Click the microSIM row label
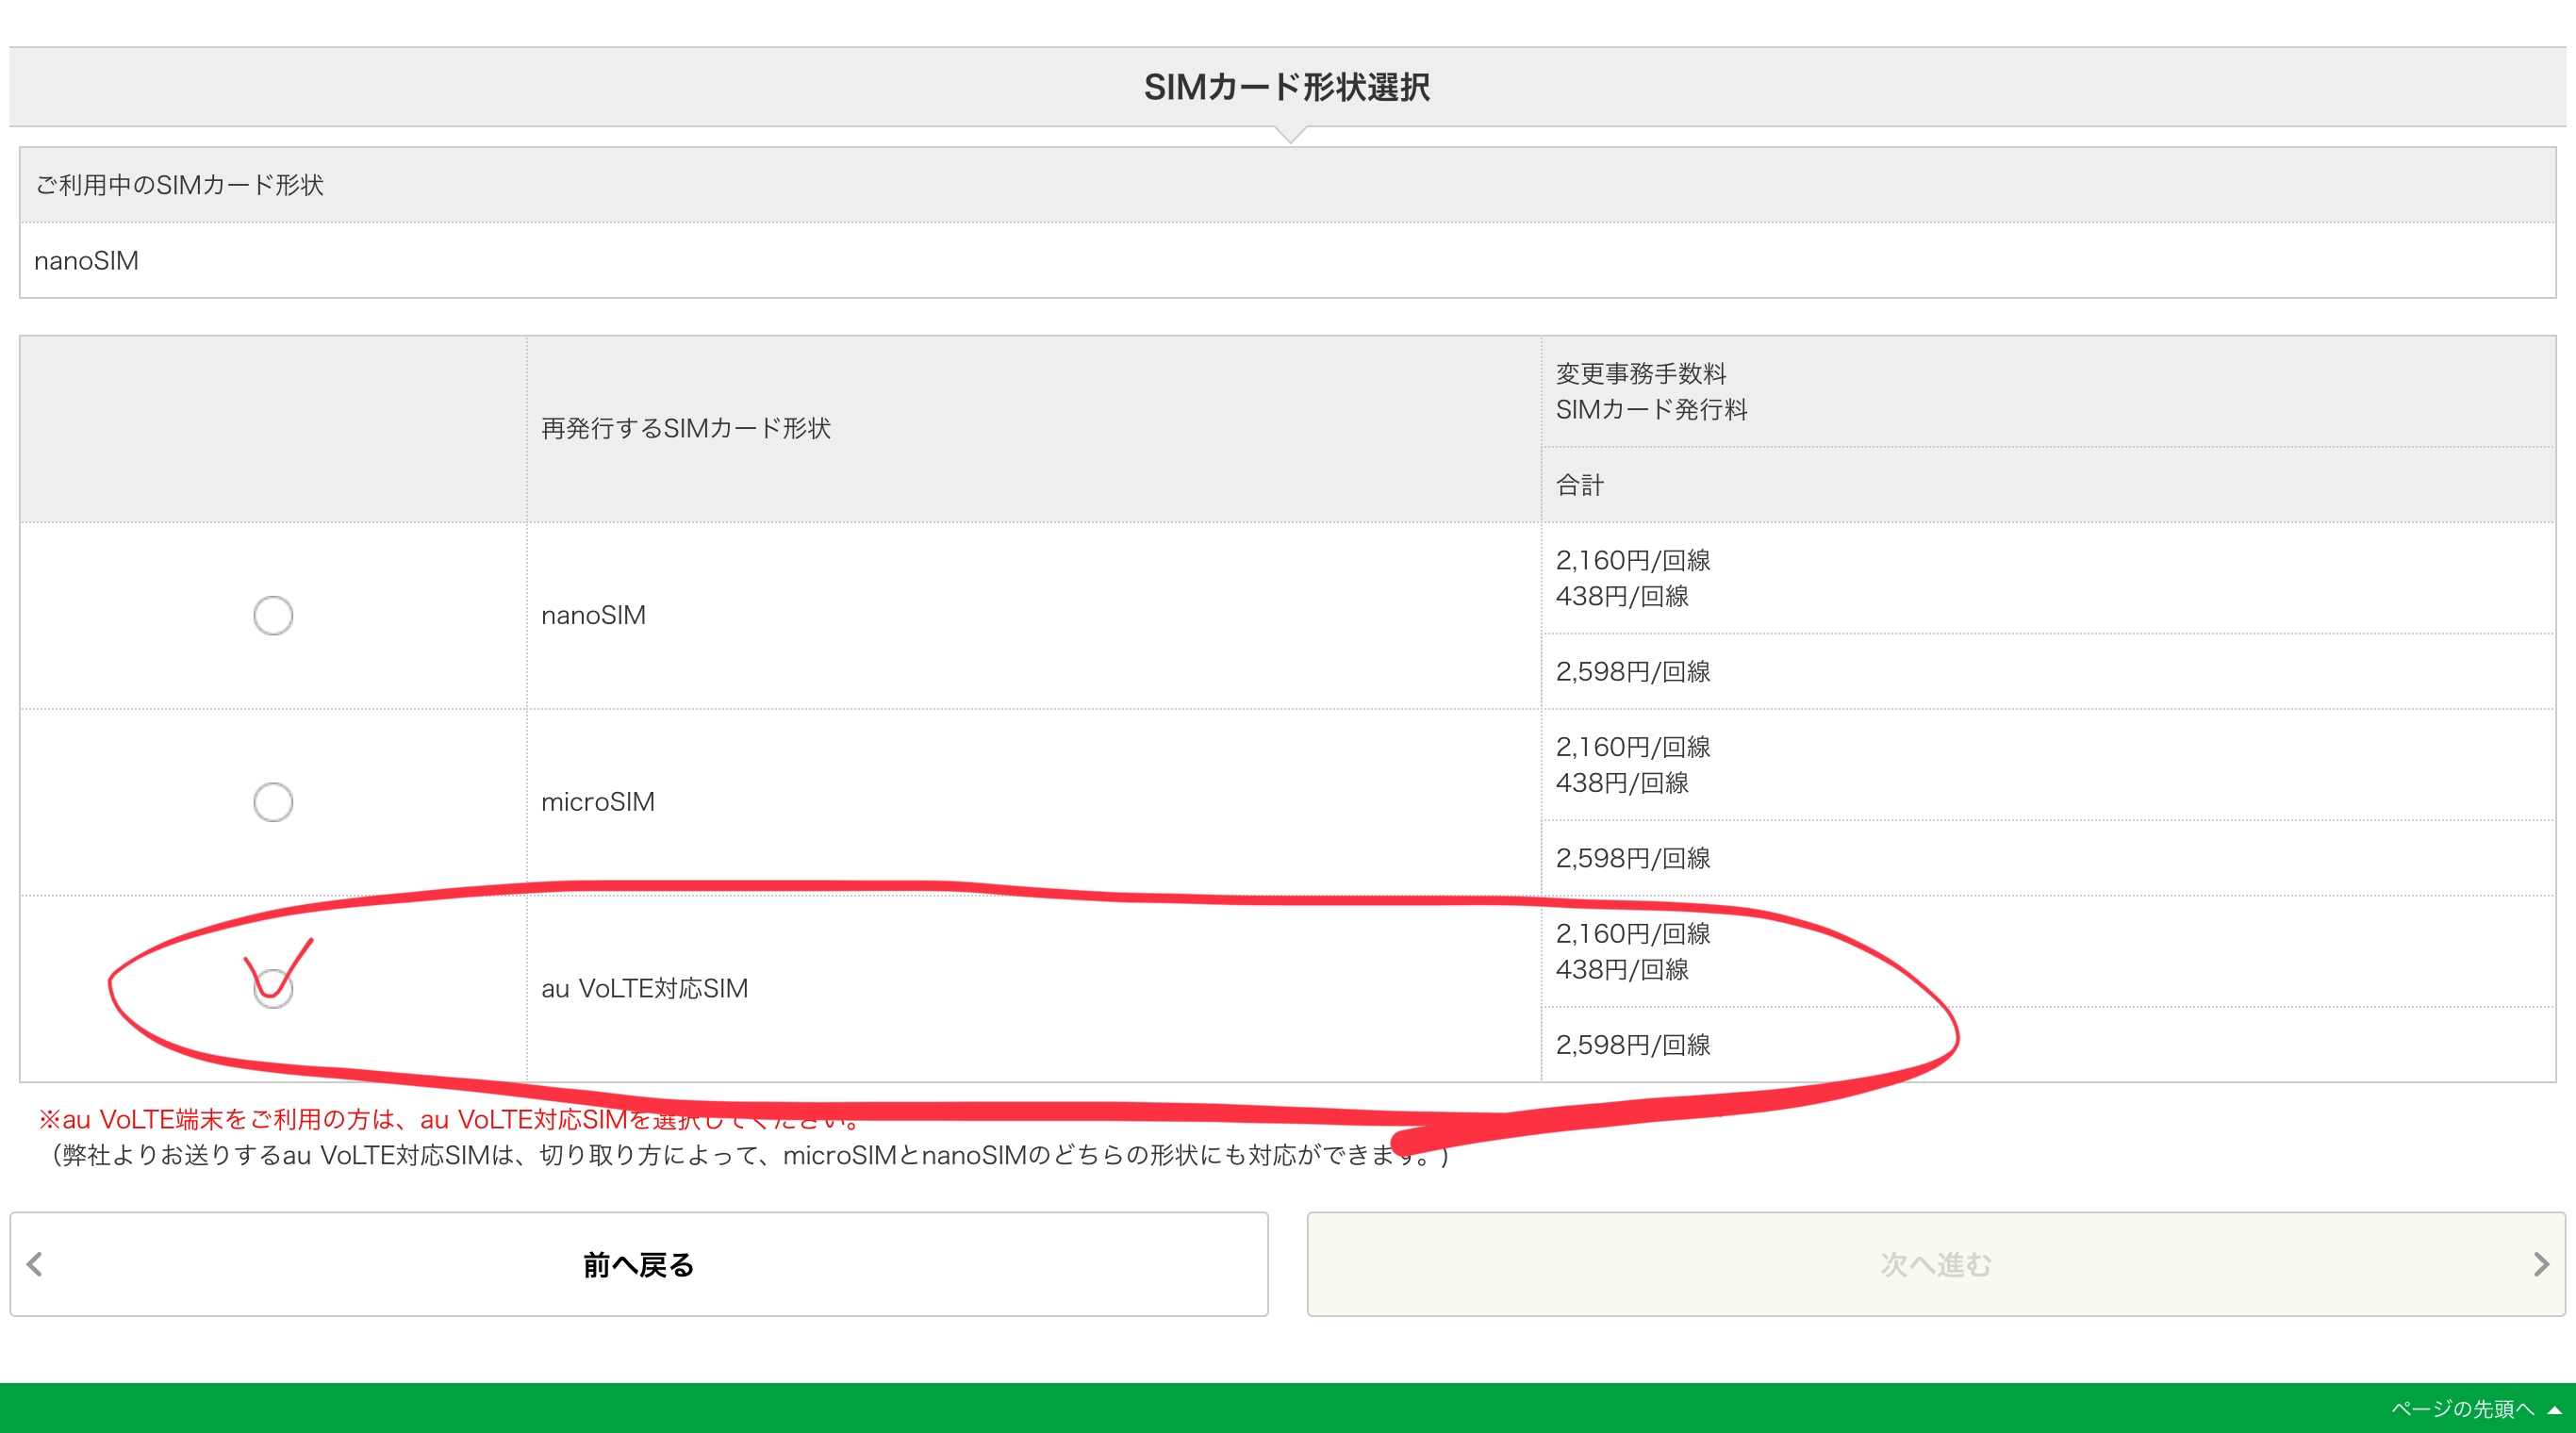 (x=597, y=802)
